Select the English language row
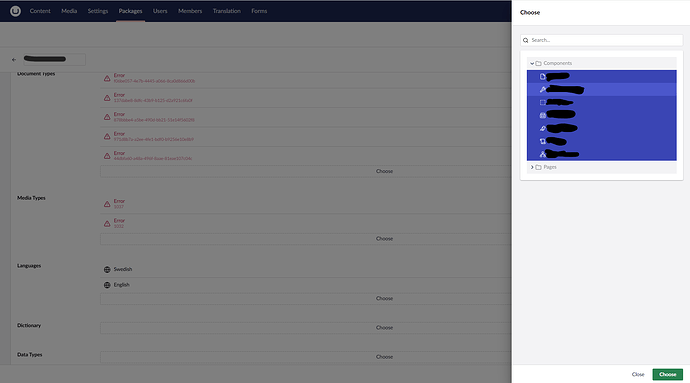The image size is (690, 383). click(305, 285)
